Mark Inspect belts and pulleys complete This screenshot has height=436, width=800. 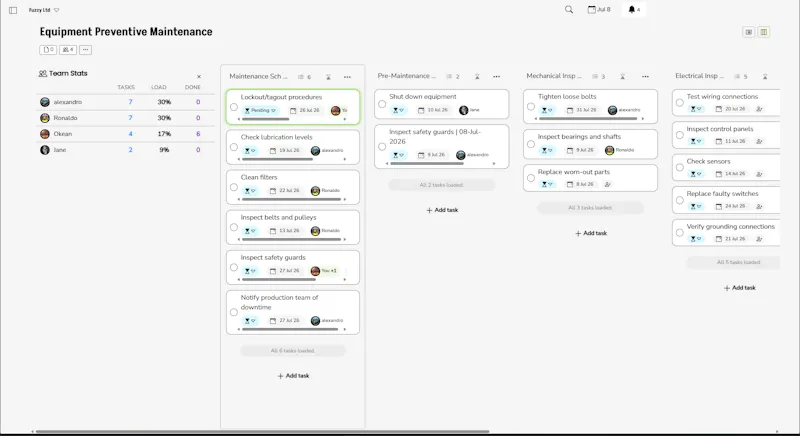click(x=234, y=227)
